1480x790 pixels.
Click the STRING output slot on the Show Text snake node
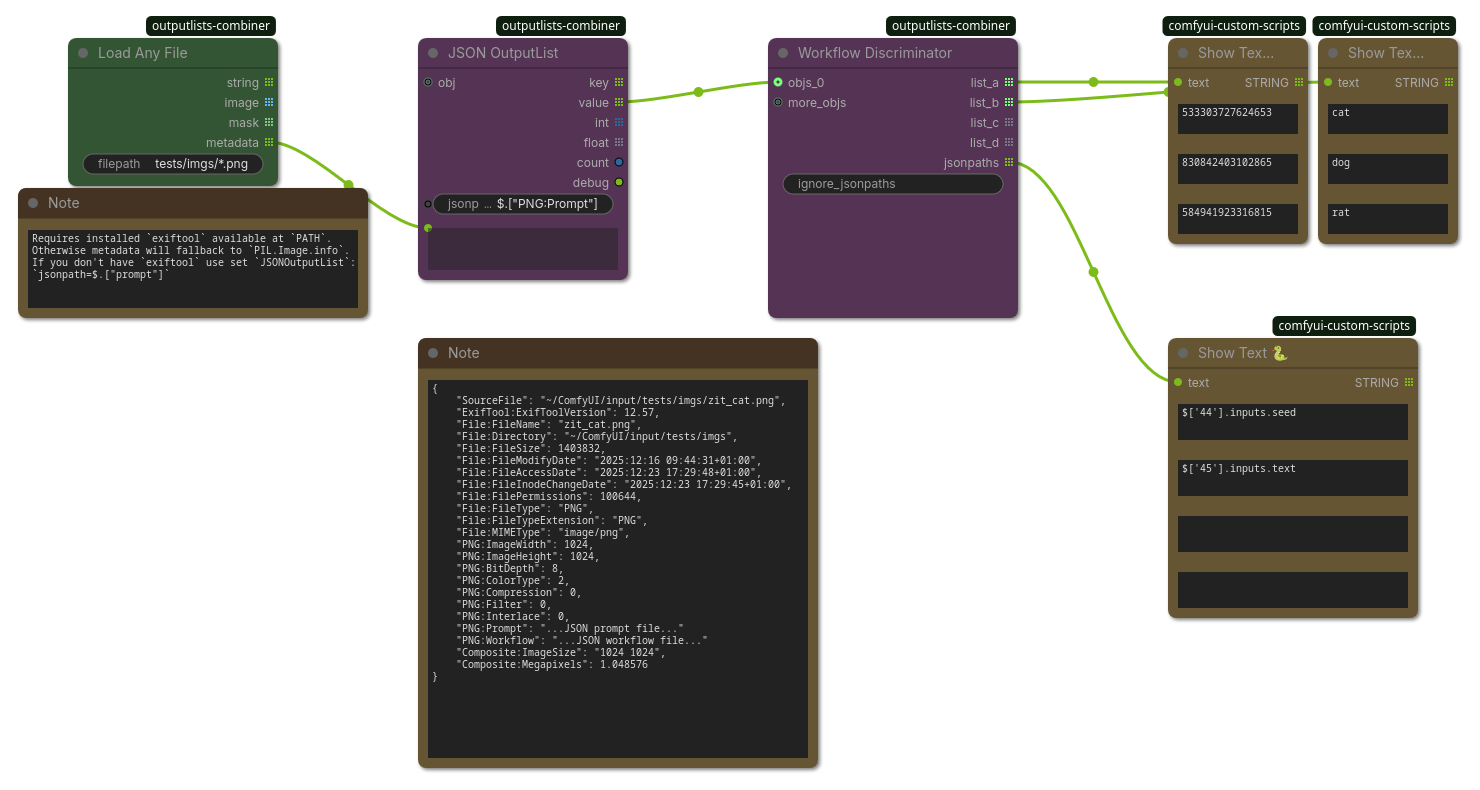(x=1409, y=383)
